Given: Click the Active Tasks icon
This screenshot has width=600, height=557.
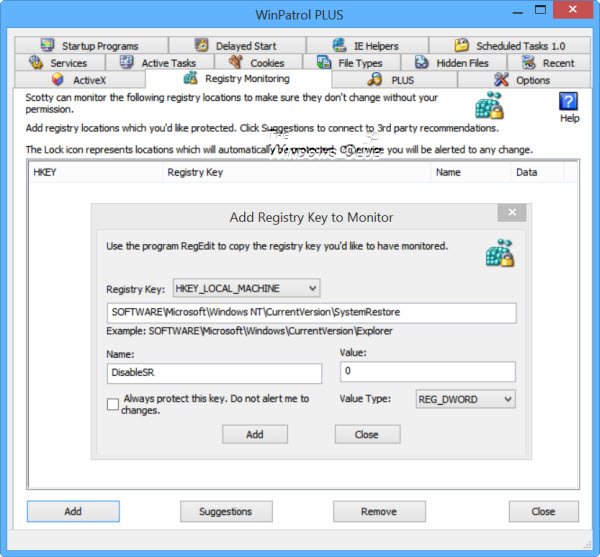Looking at the screenshot, I should (x=127, y=62).
